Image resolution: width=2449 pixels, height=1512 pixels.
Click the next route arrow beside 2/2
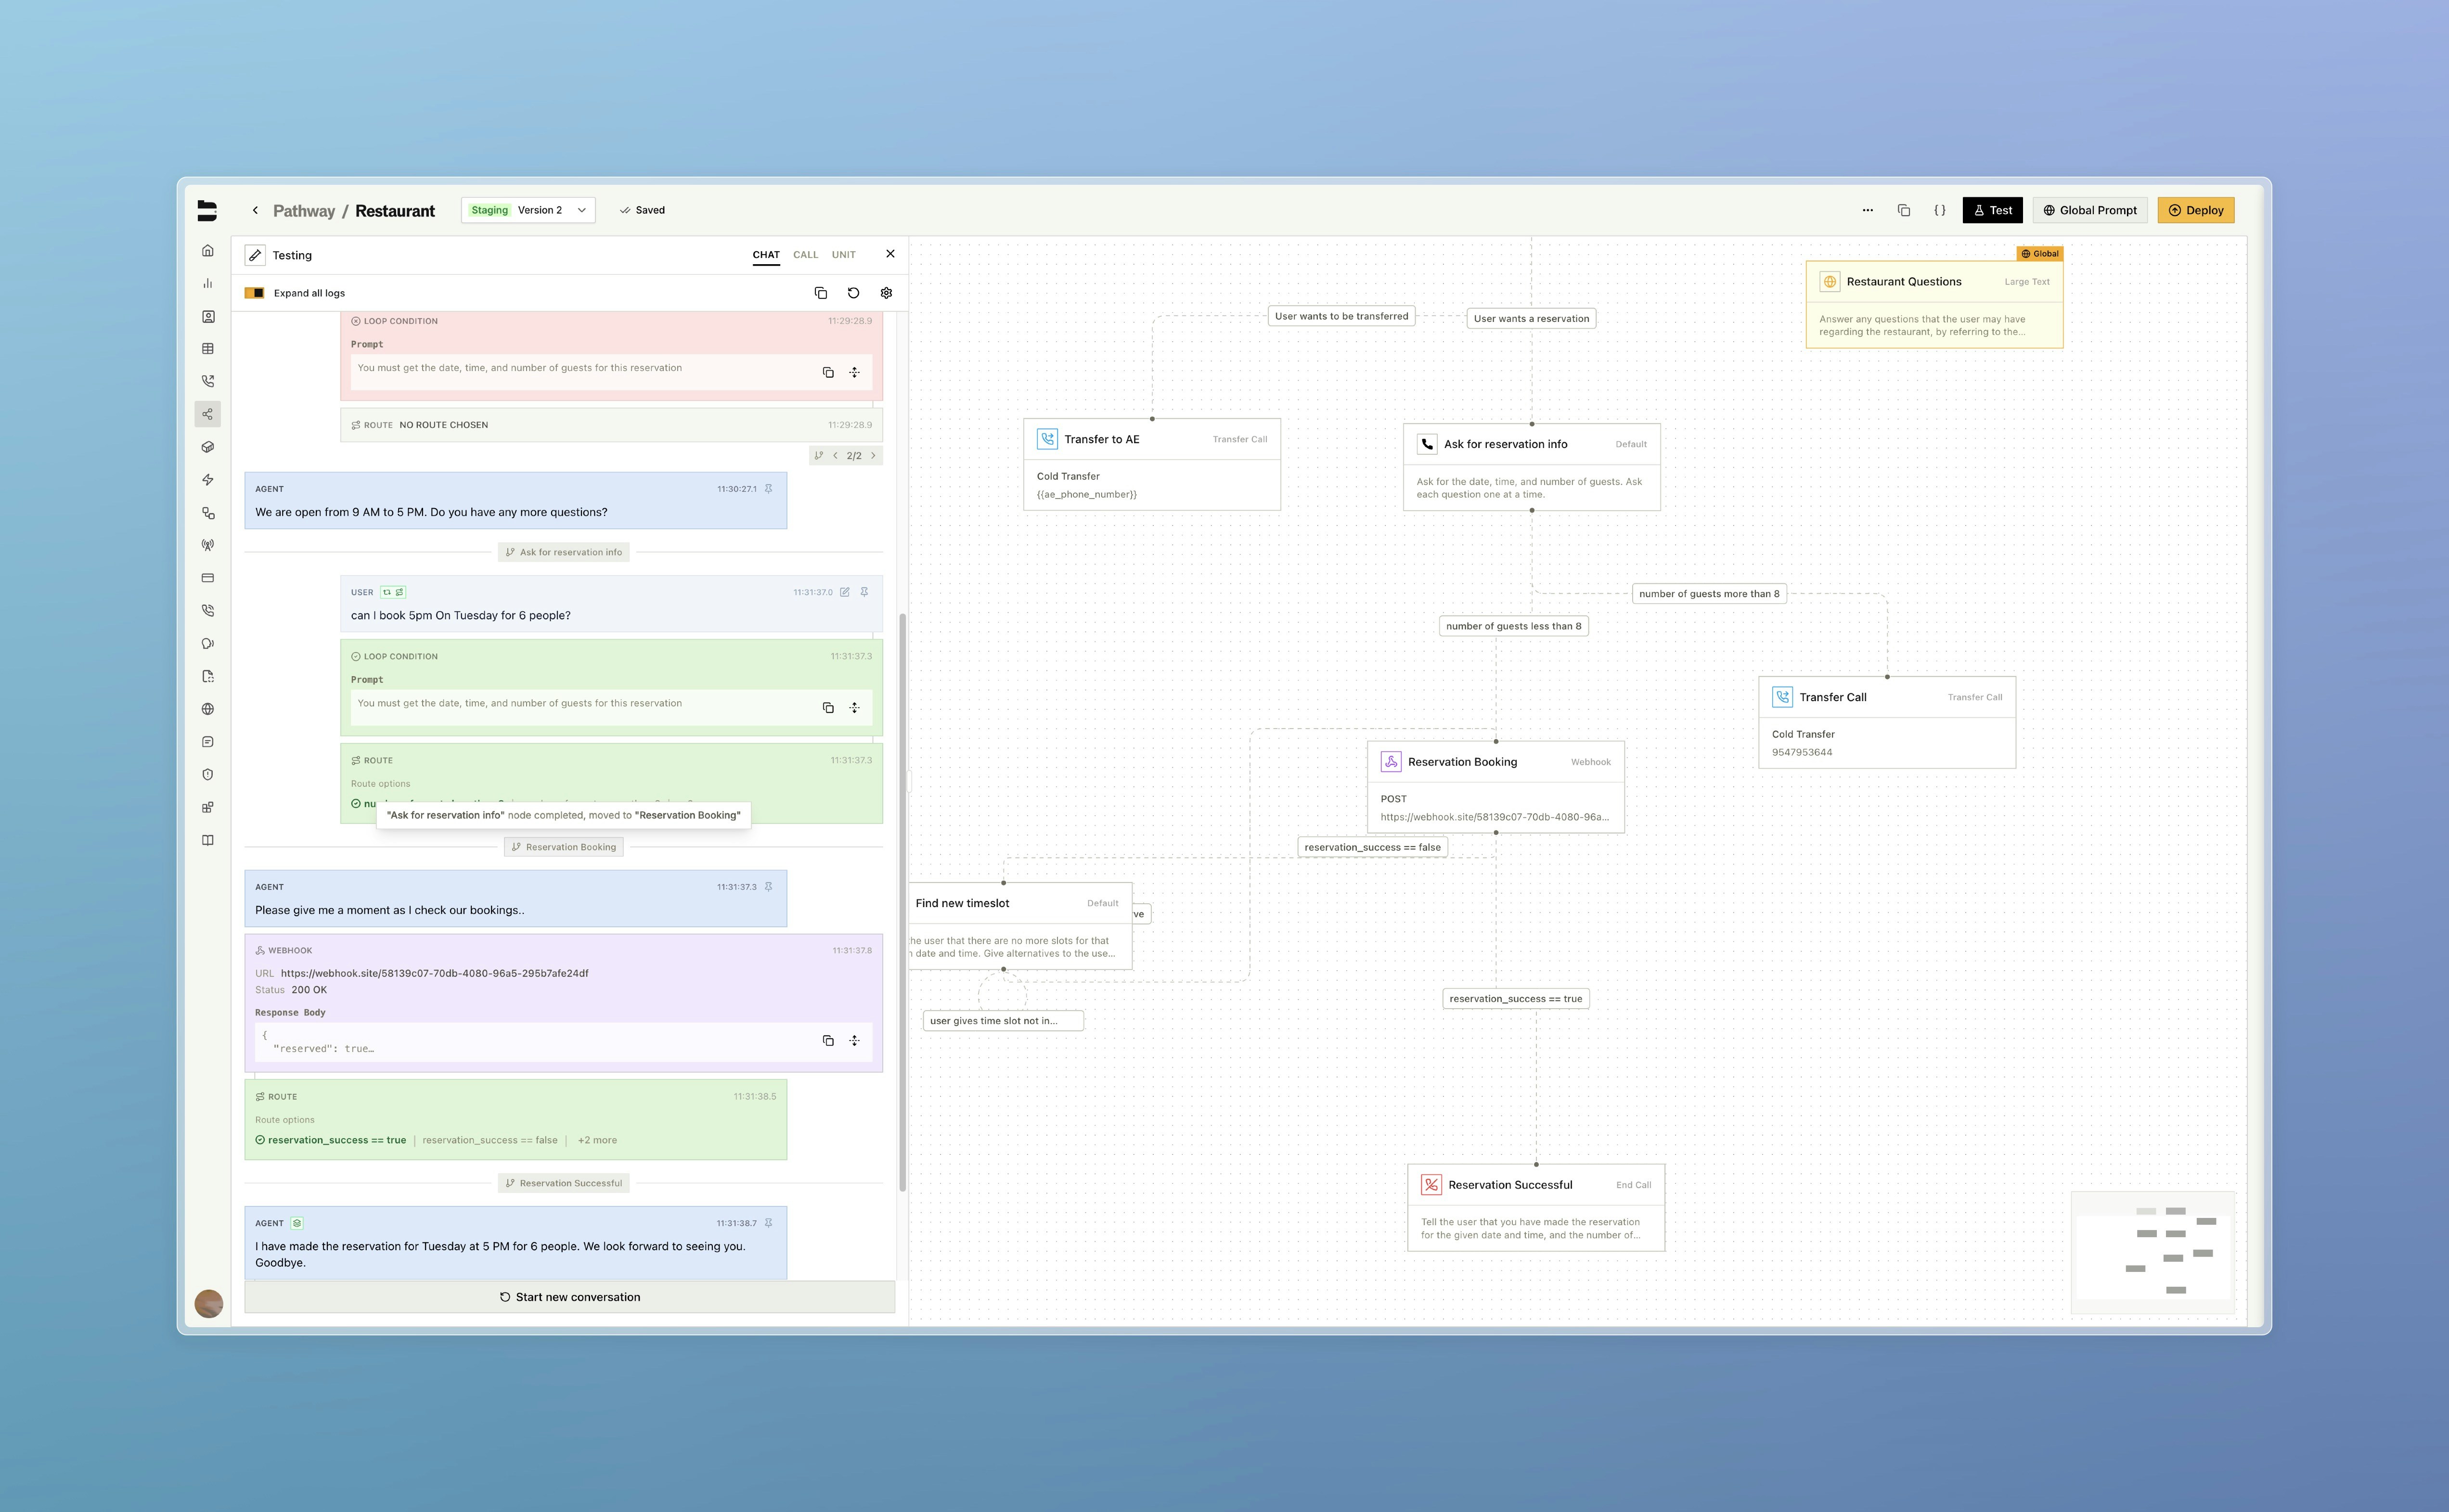pyautogui.click(x=873, y=455)
